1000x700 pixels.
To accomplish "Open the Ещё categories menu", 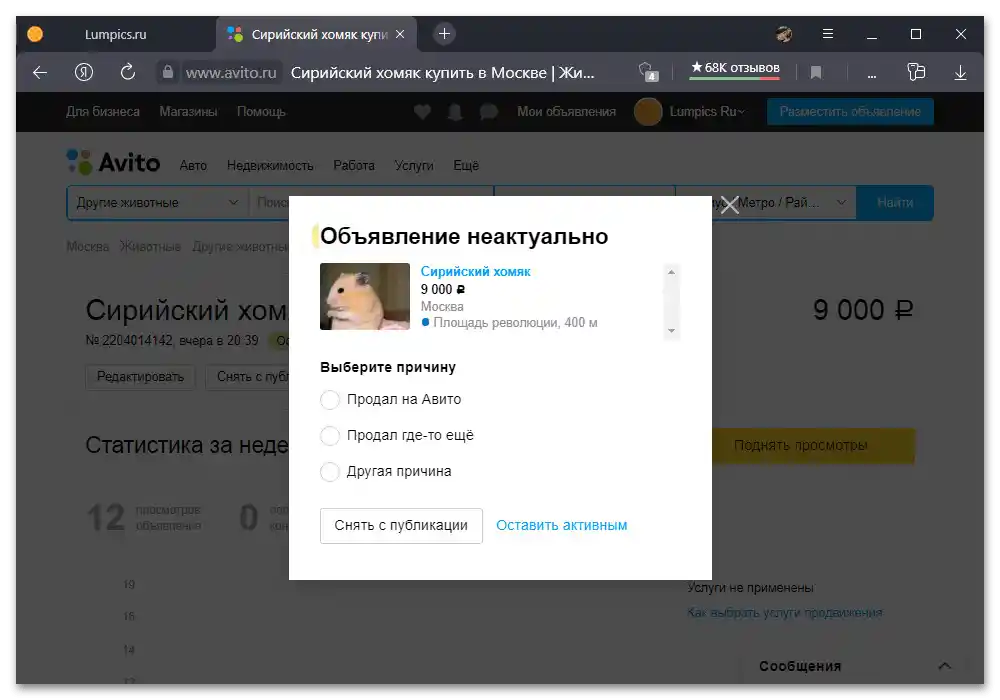I will (466, 166).
